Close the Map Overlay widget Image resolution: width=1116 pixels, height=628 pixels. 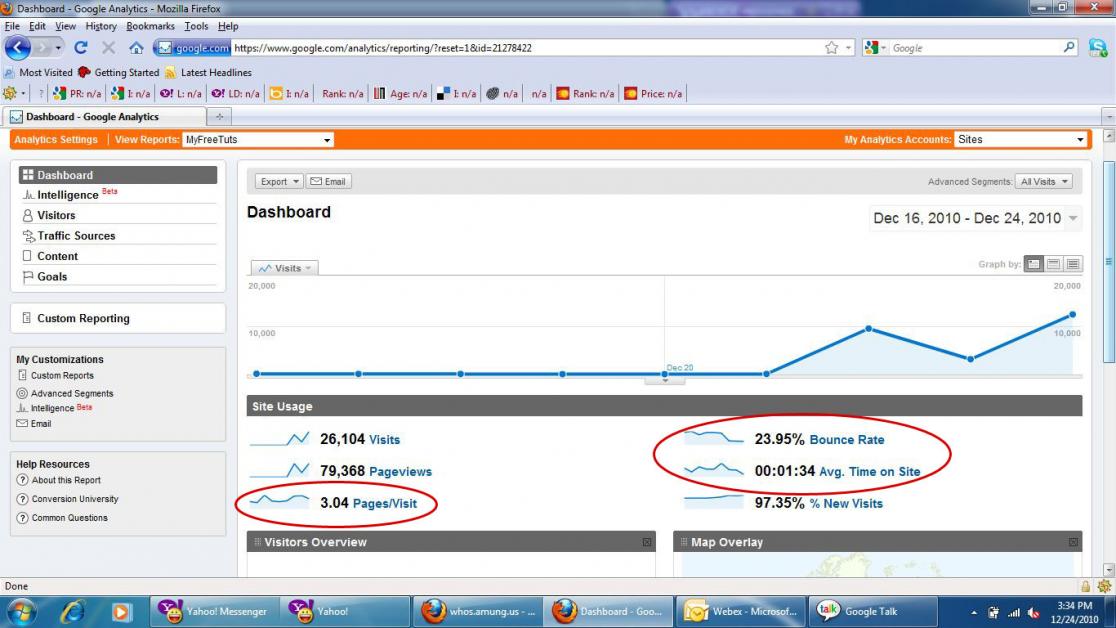click(x=1073, y=543)
